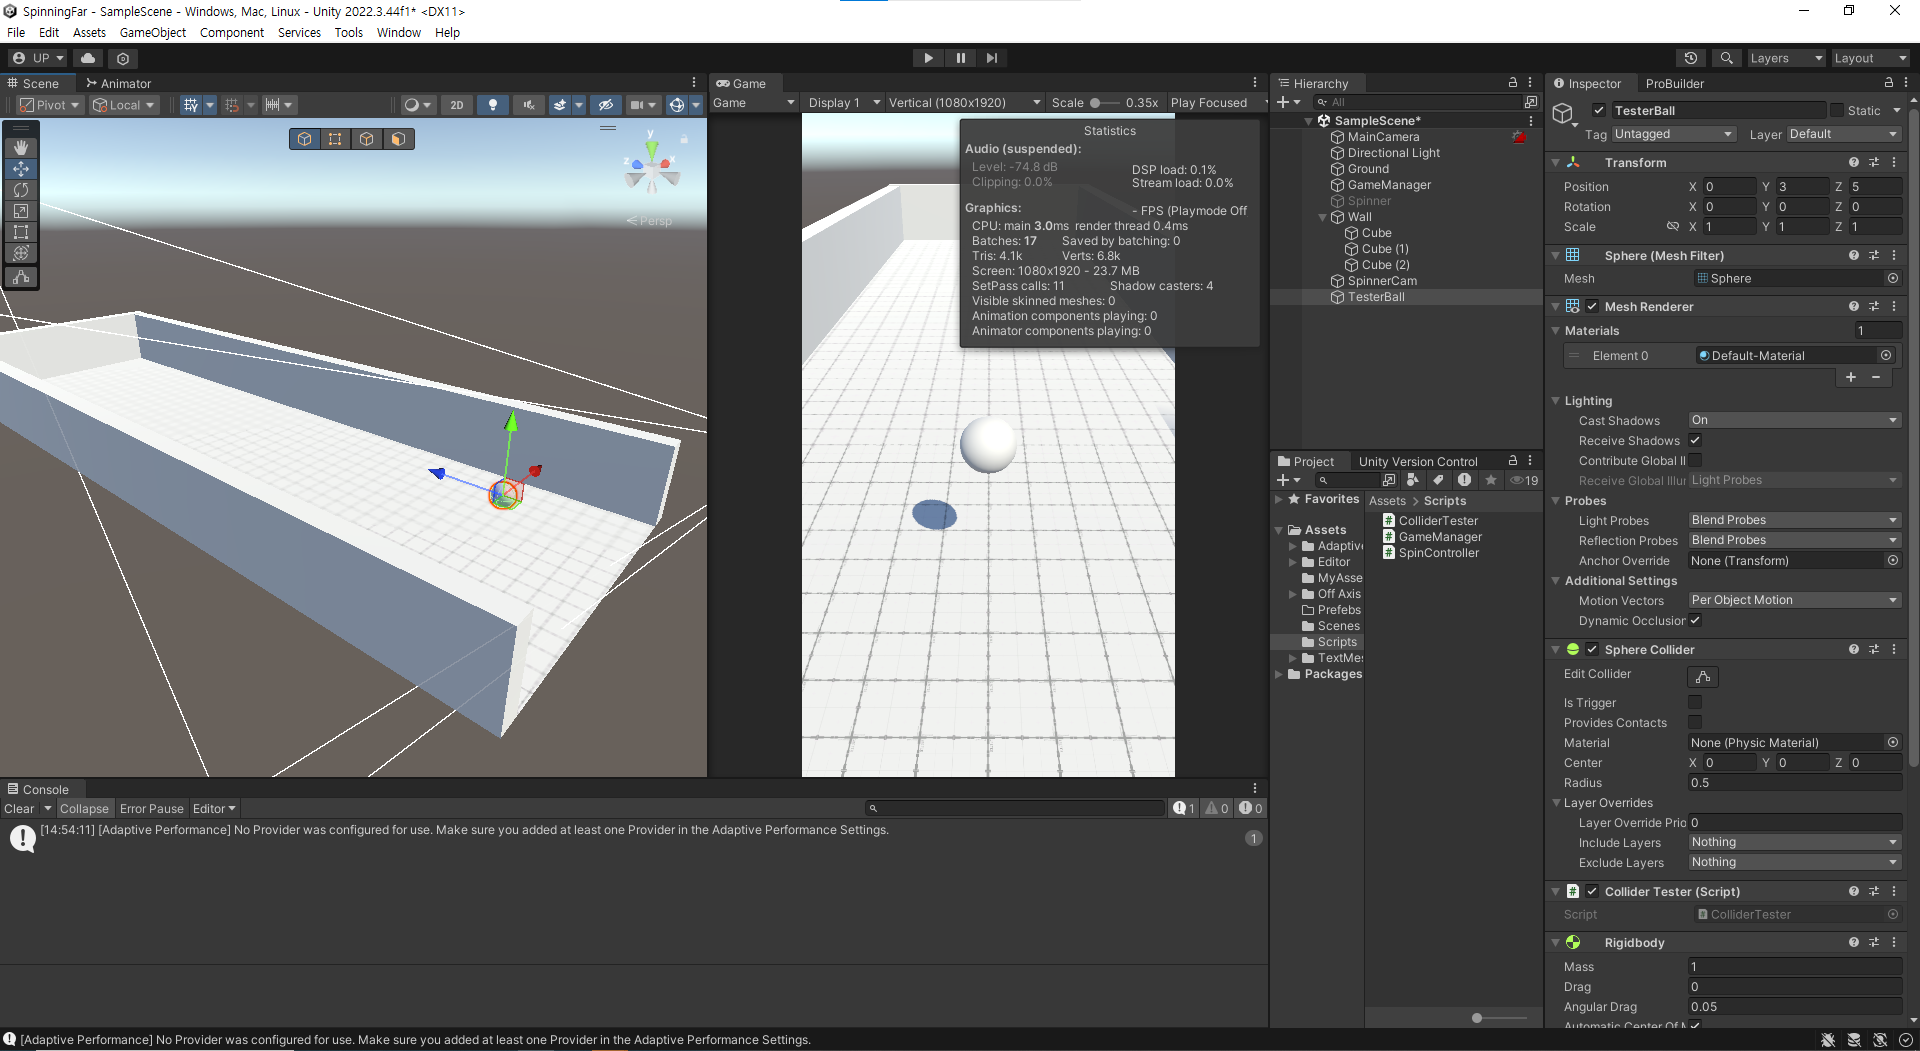Toggle Error Pause in the Console
This screenshot has height=1051, width=1920.
pos(151,808)
